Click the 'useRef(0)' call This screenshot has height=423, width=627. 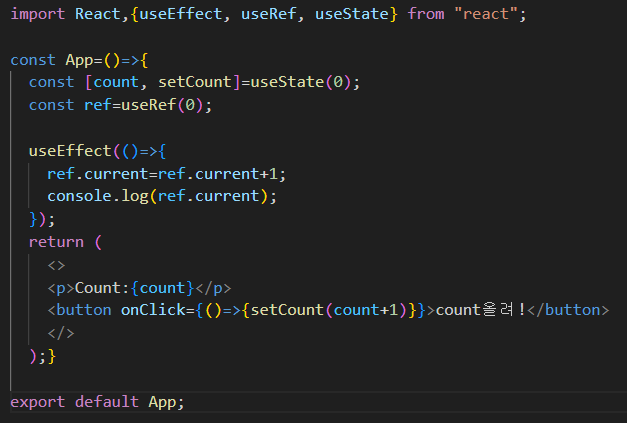tap(162, 105)
